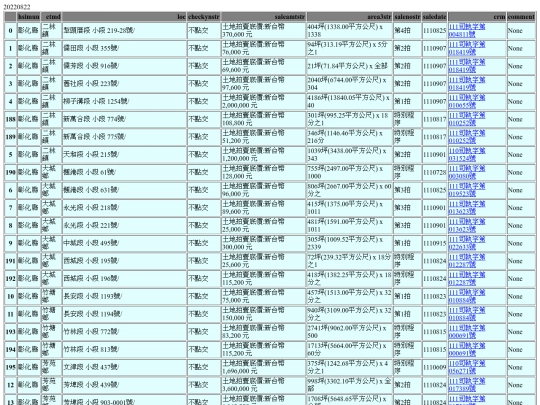Viewport: 540px width, 405px height.
Task: Click the 'loc' column header
Action: click(x=124, y=17)
